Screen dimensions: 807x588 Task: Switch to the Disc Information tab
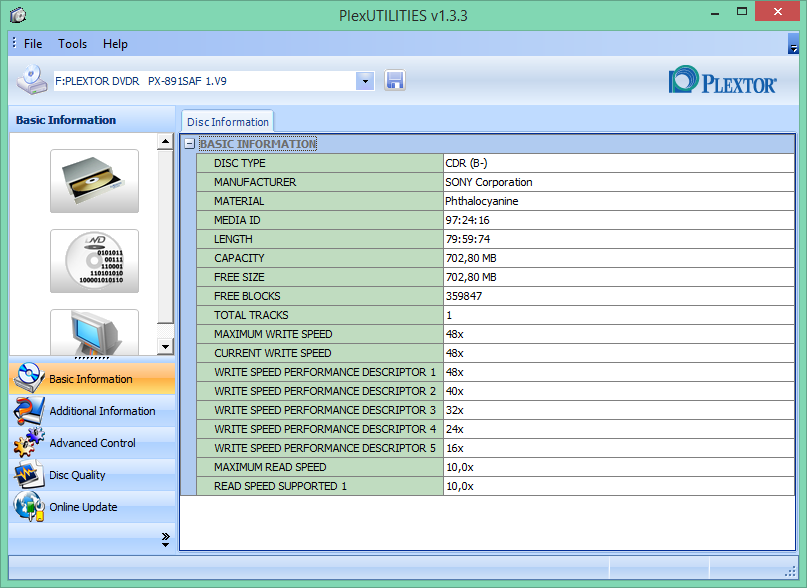coord(227,122)
